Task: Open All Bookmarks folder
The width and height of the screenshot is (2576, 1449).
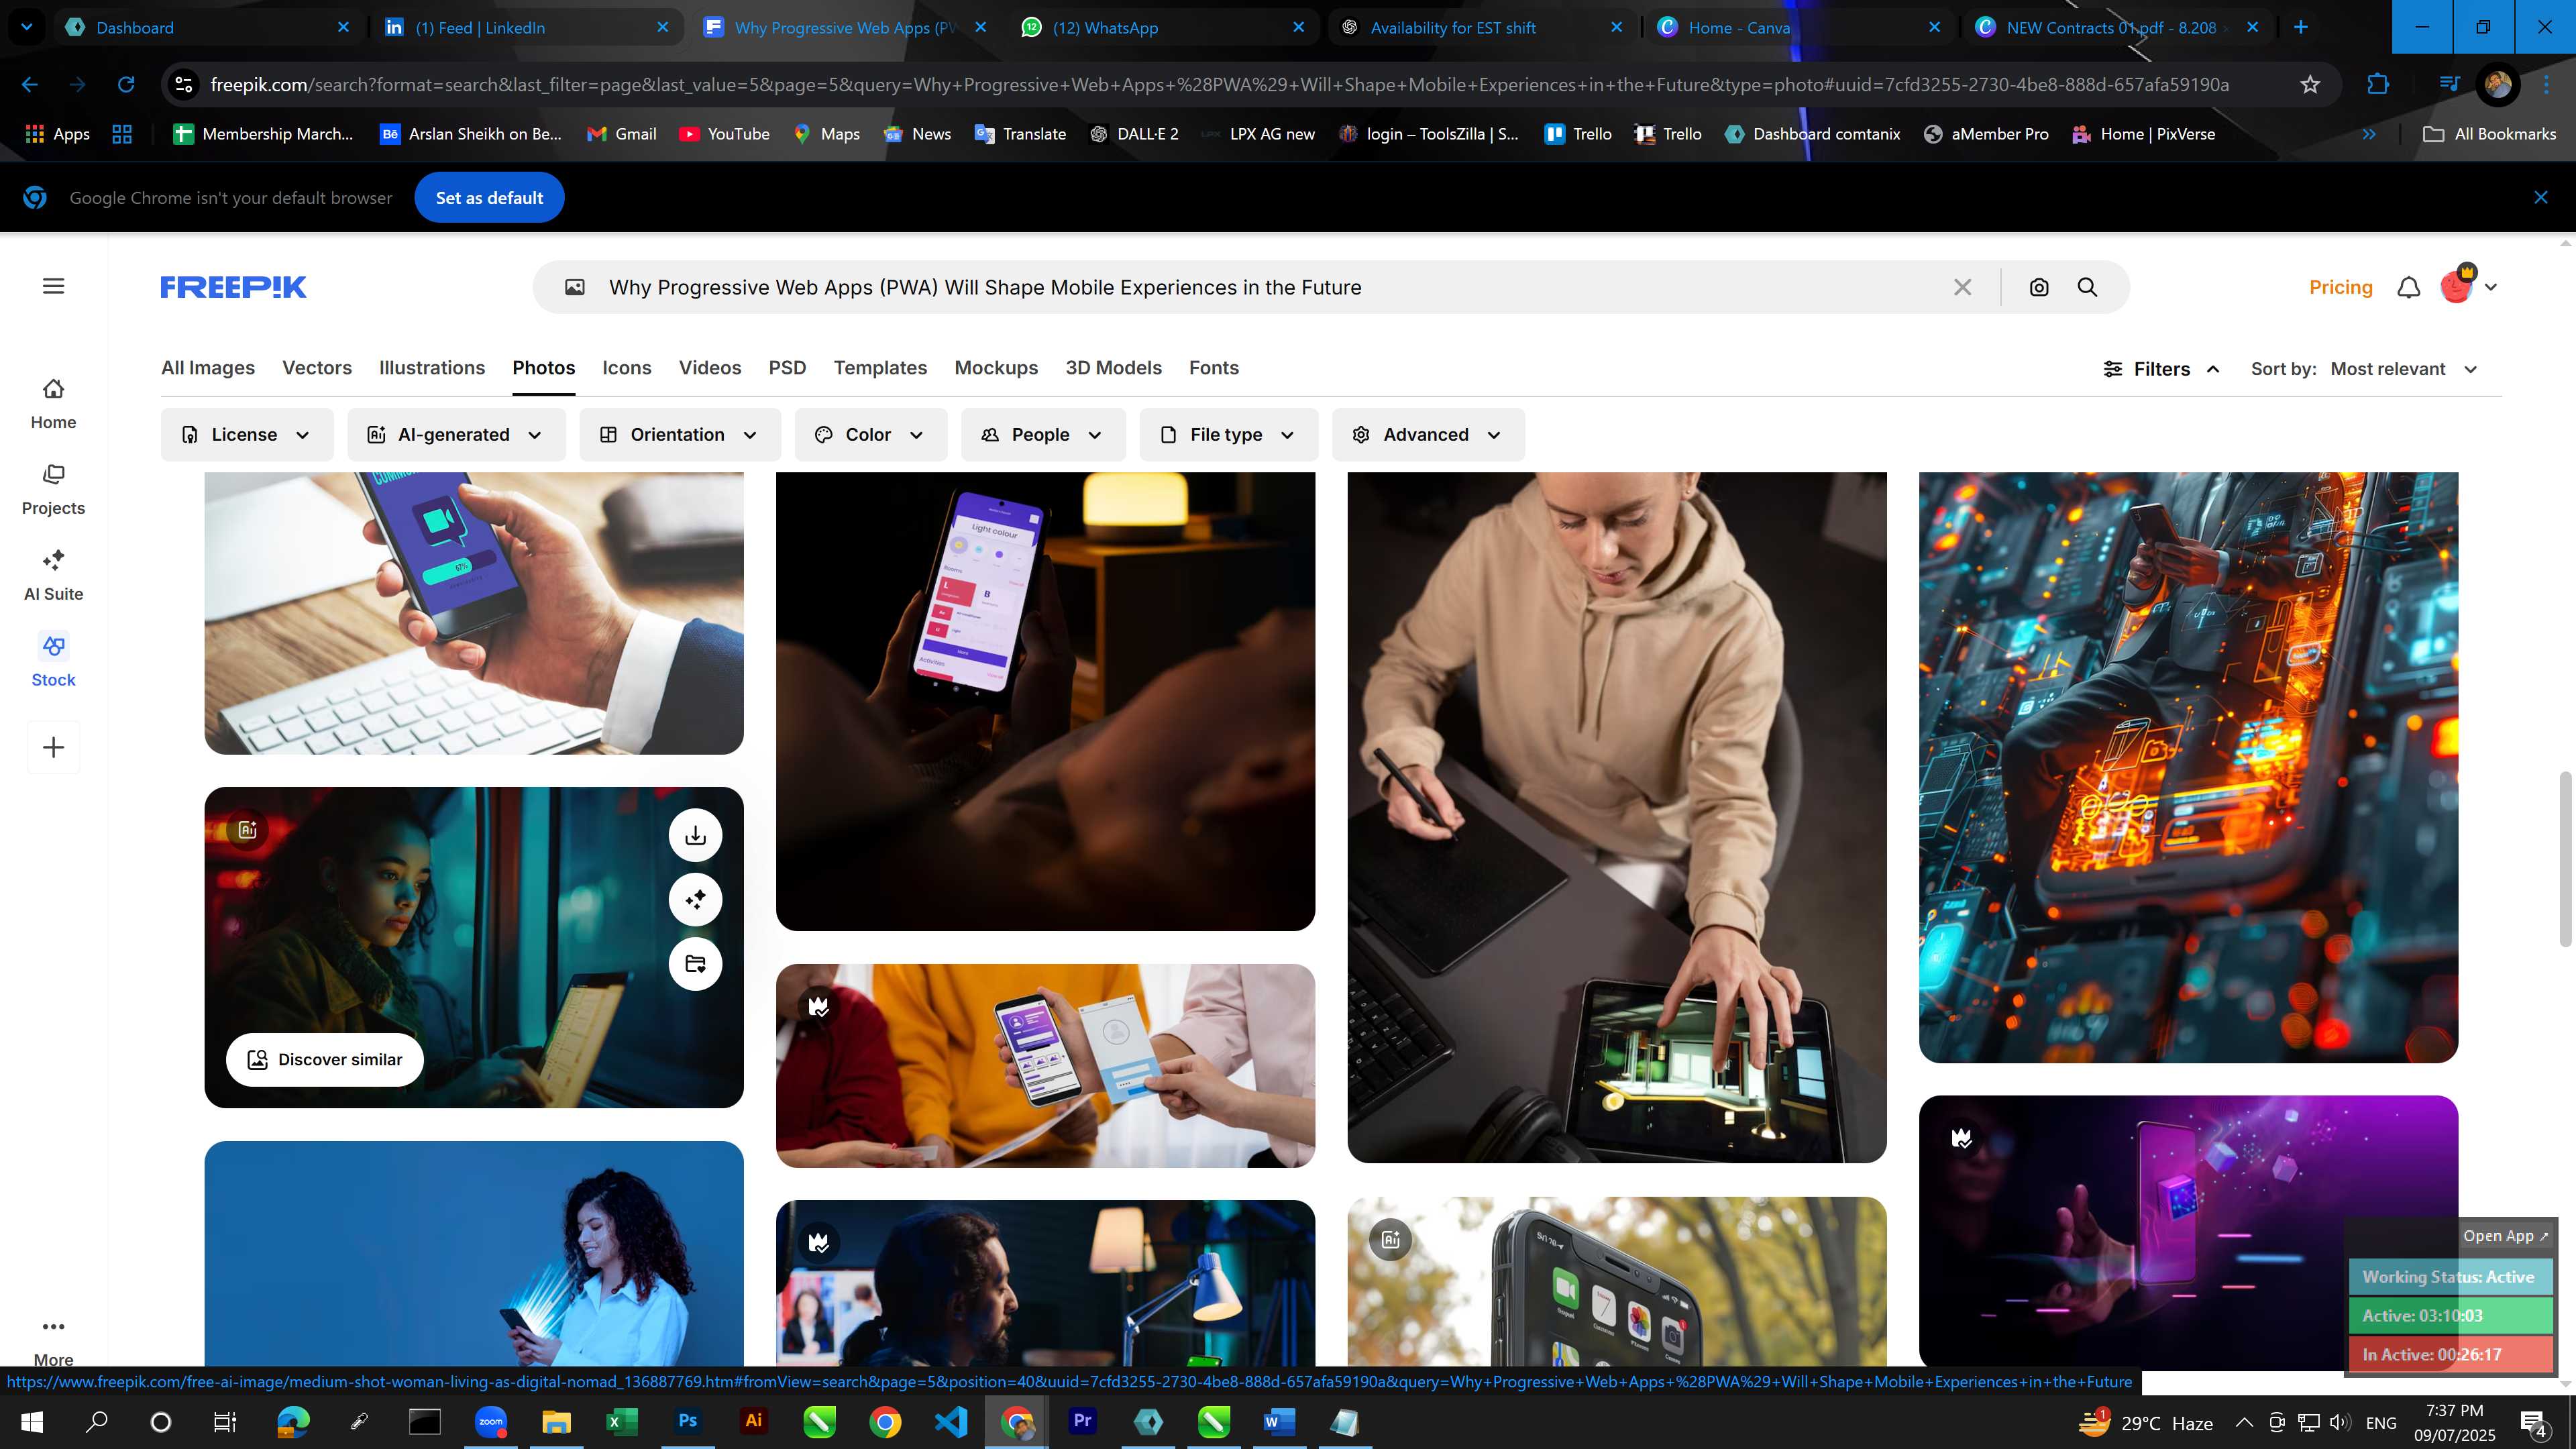Action: pos(2489,134)
